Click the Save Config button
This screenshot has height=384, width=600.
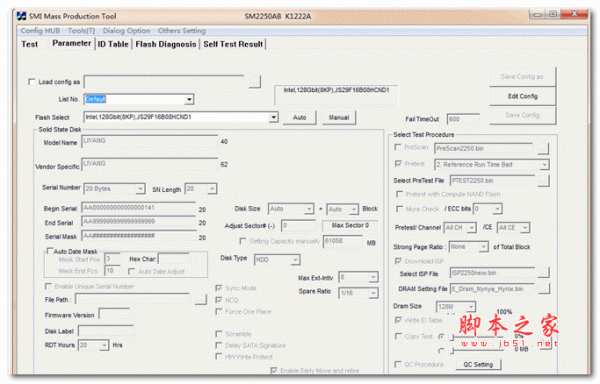[x=523, y=115]
